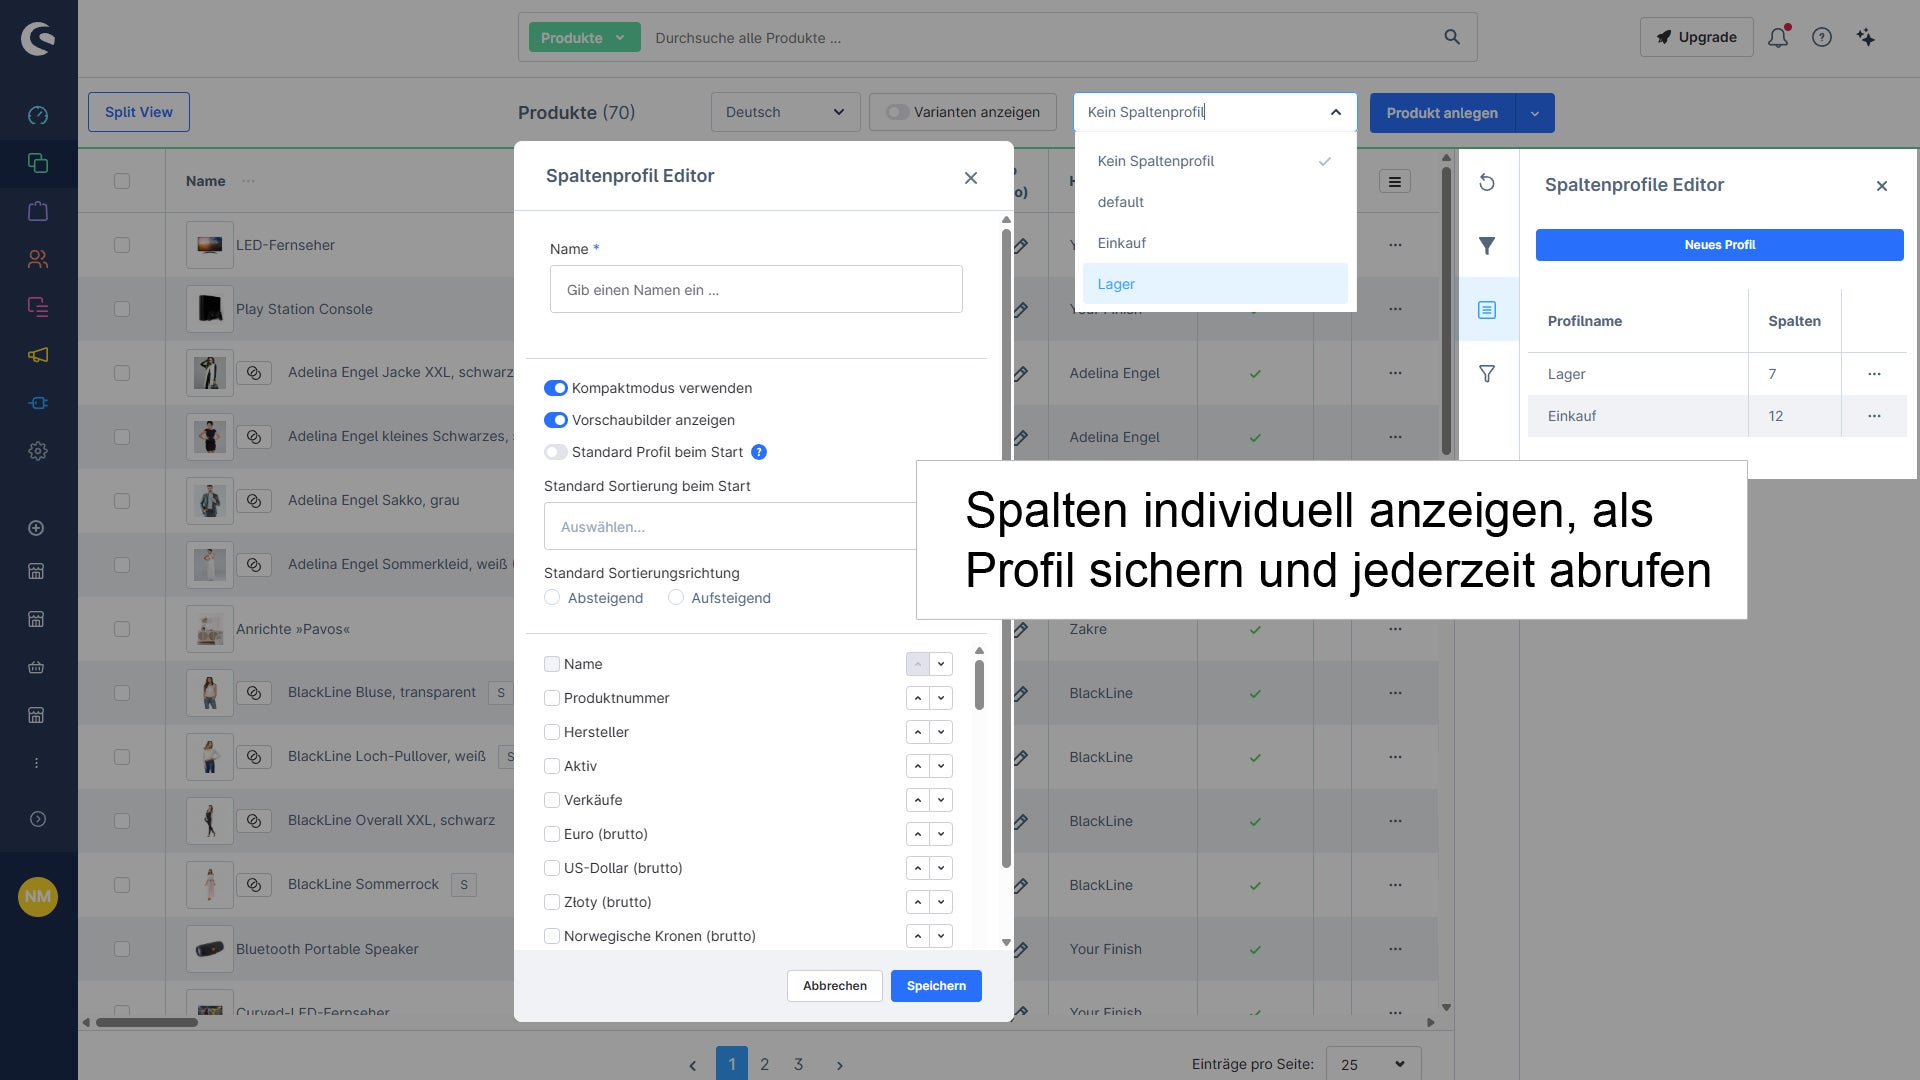Select the column profile list icon
Screen dimensions: 1920x1080
click(1487, 310)
